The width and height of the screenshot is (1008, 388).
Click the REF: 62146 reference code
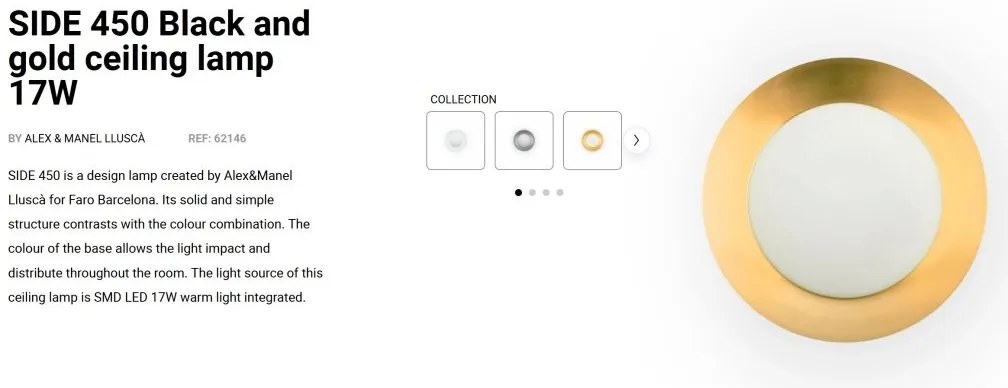217,138
